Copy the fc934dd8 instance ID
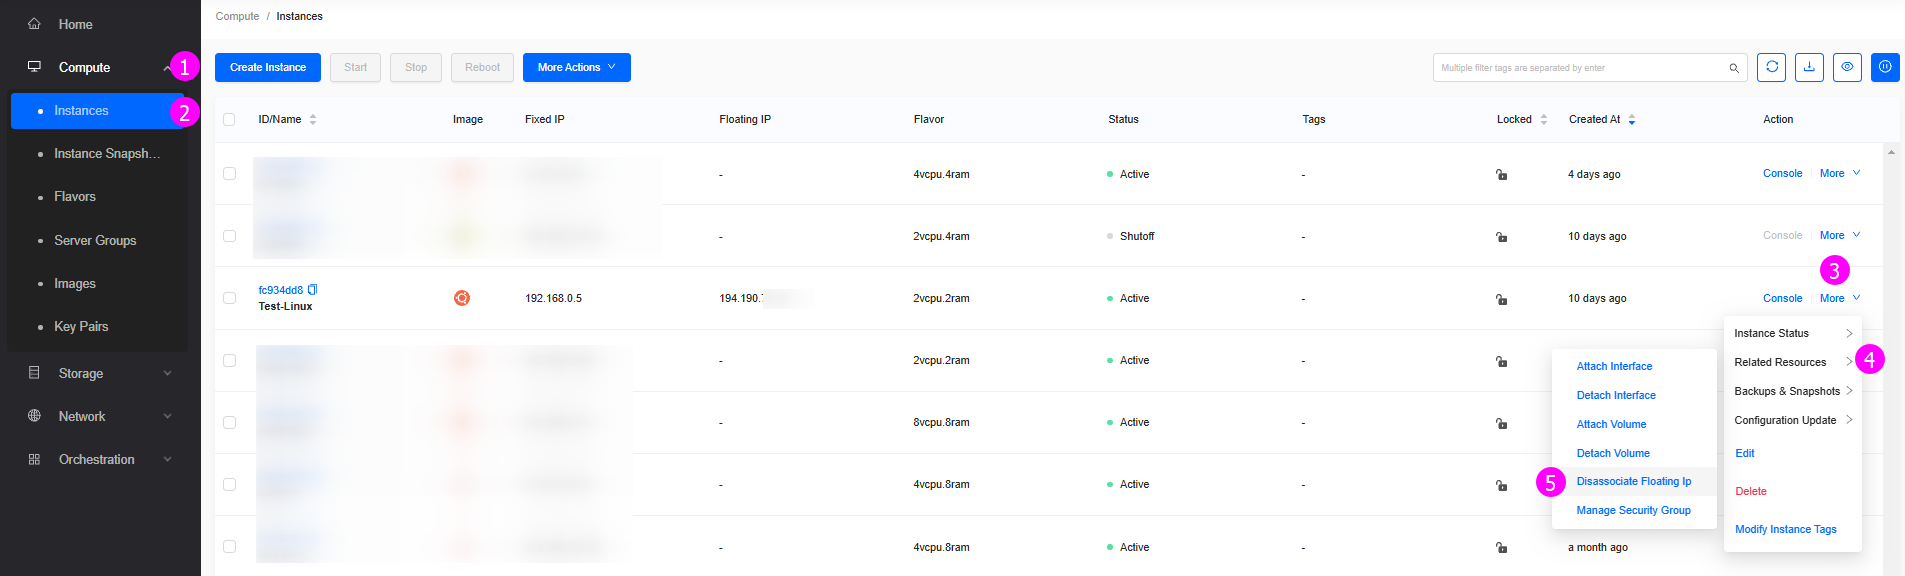This screenshot has height=576, width=1905. 313,290
